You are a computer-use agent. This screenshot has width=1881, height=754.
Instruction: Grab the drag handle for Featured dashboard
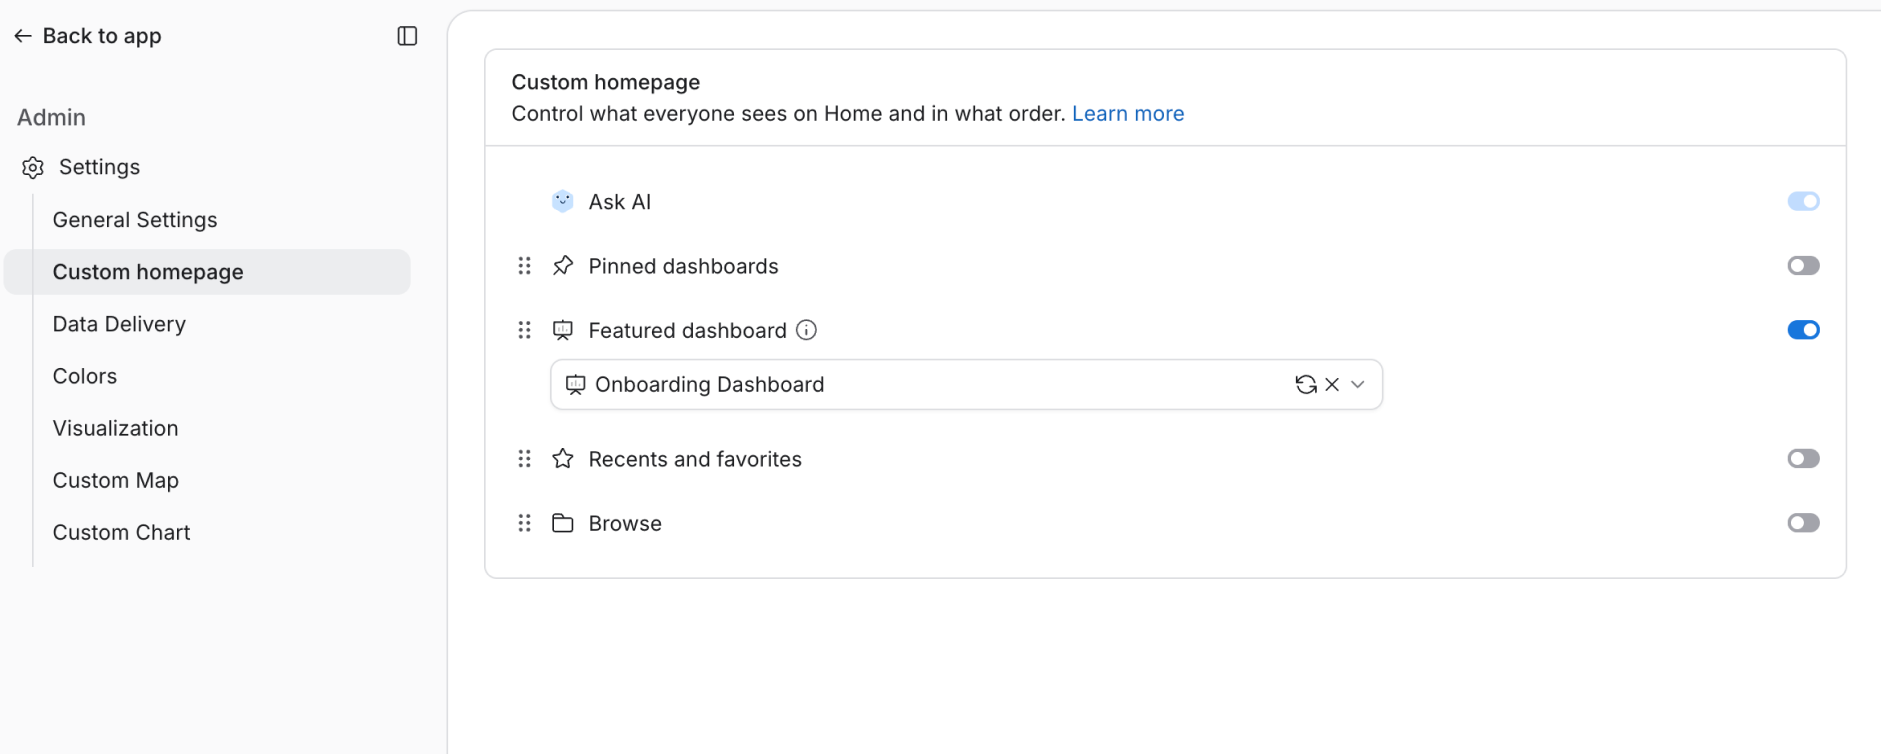coord(524,330)
